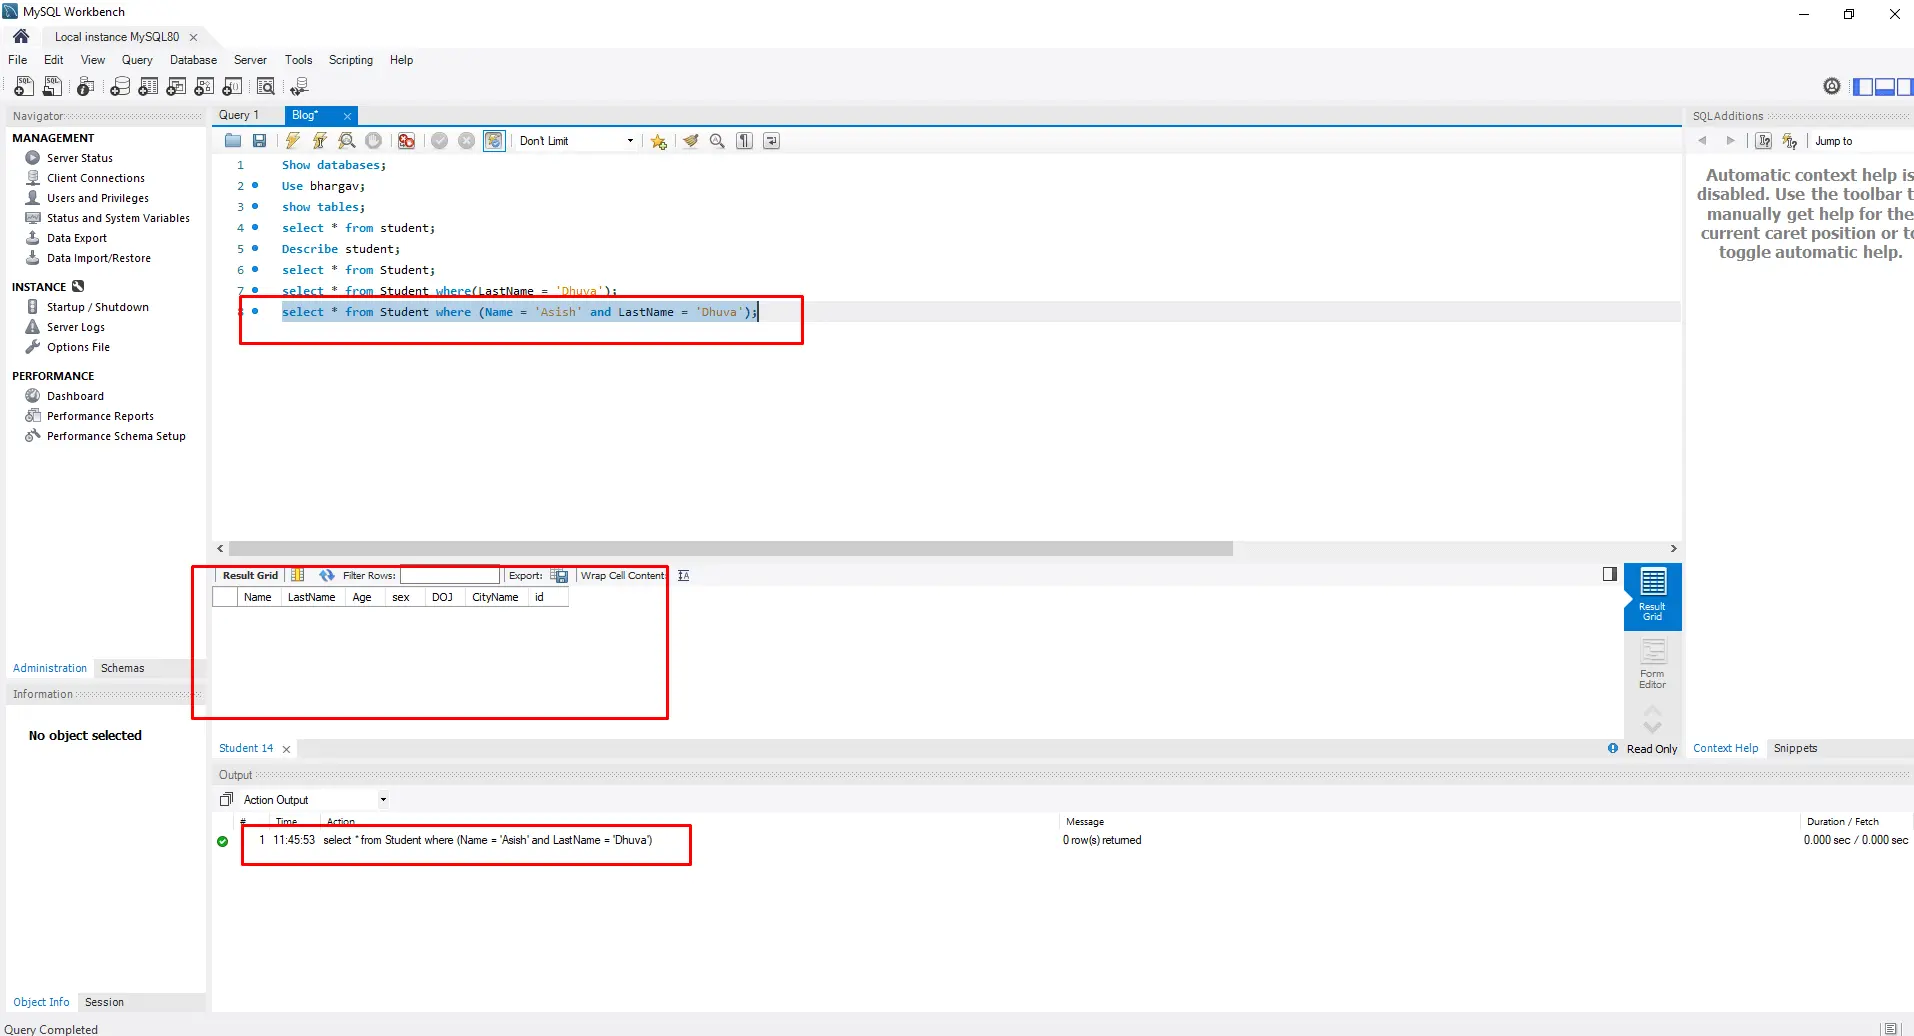The height and width of the screenshot is (1036, 1914).
Task: Click the Save script floppy disk icon
Action: [259, 141]
